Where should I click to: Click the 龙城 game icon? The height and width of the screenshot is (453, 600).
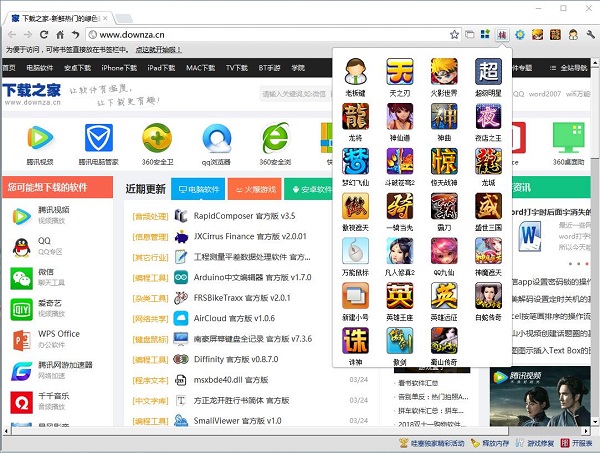(x=488, y=161)
